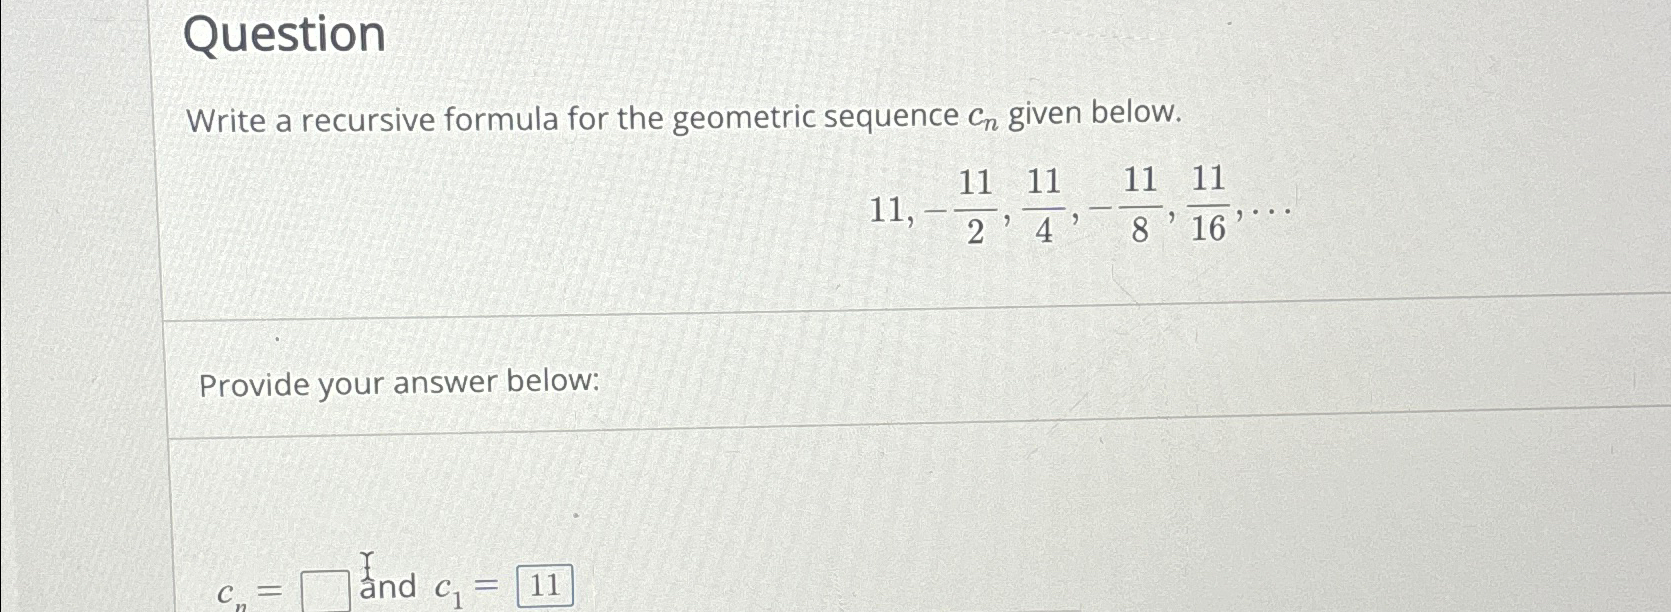Place cursor at the text insertion point near 'and'

pyautogui.click(x=369, y=570)
